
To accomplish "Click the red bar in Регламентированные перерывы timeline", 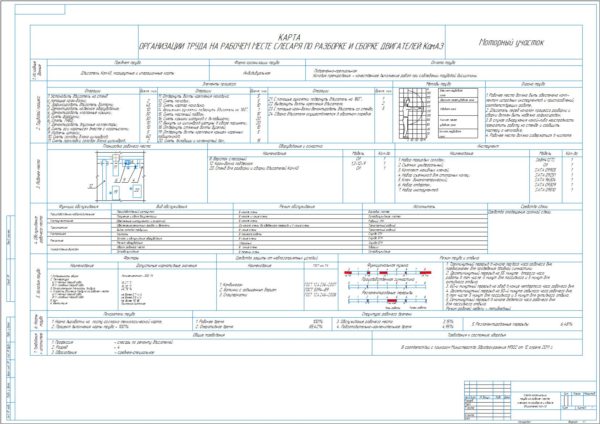I will 391,301.
